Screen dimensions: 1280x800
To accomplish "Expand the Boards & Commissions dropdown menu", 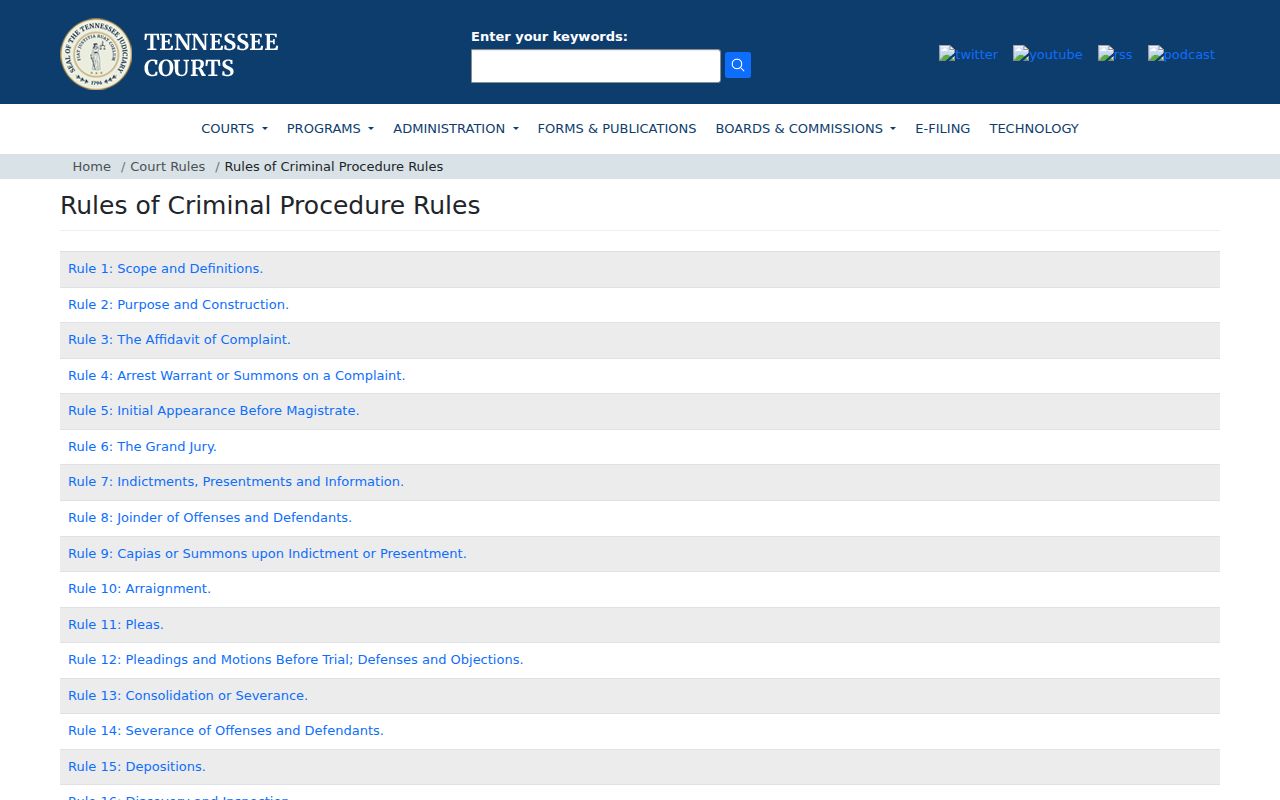I will [x=805, y=128].
